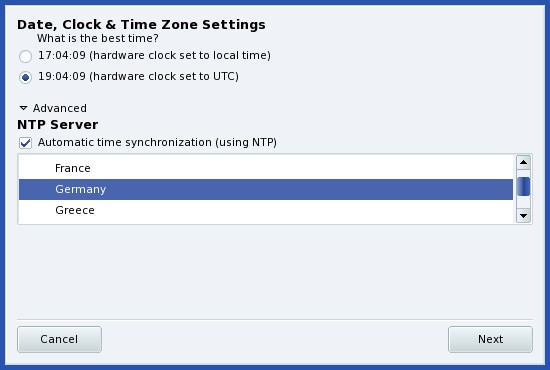Viewport: 550px width, 370px height.
Task: Click the server list scroll down arrow
Action: (523, 215)
